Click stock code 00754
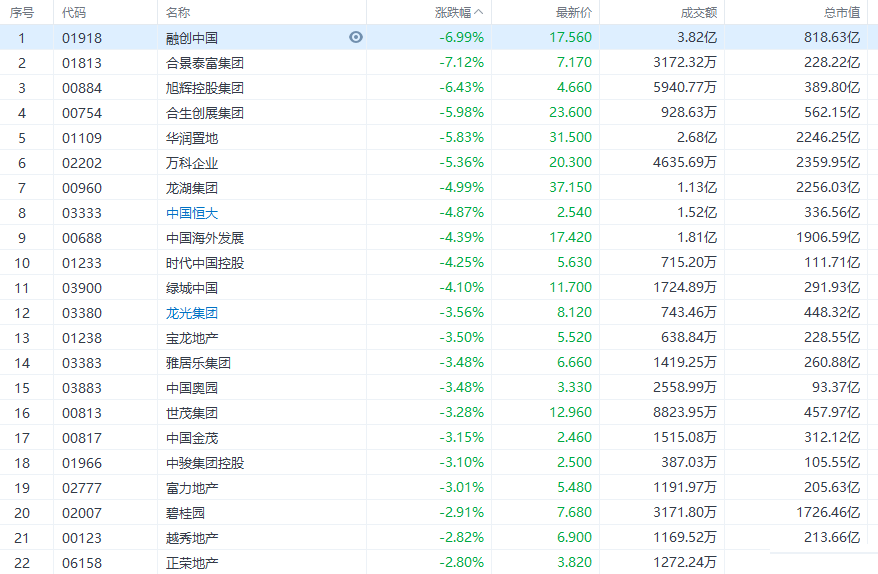Viewport: 878px width, 574px height. tap(82, 113)
